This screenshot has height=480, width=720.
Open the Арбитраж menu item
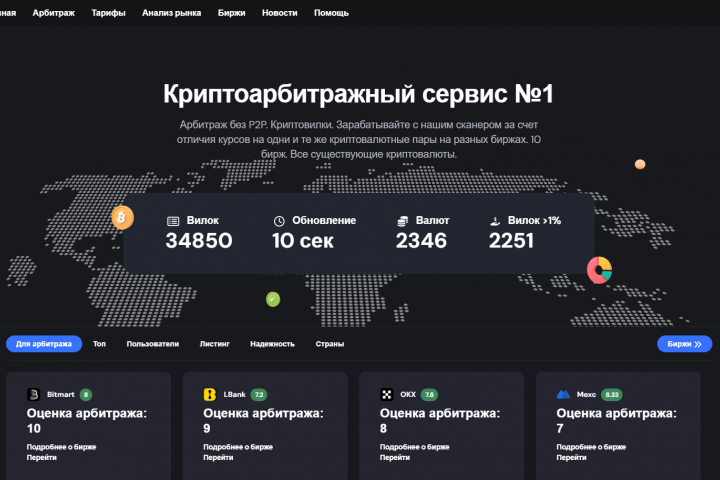coord(53,13)
